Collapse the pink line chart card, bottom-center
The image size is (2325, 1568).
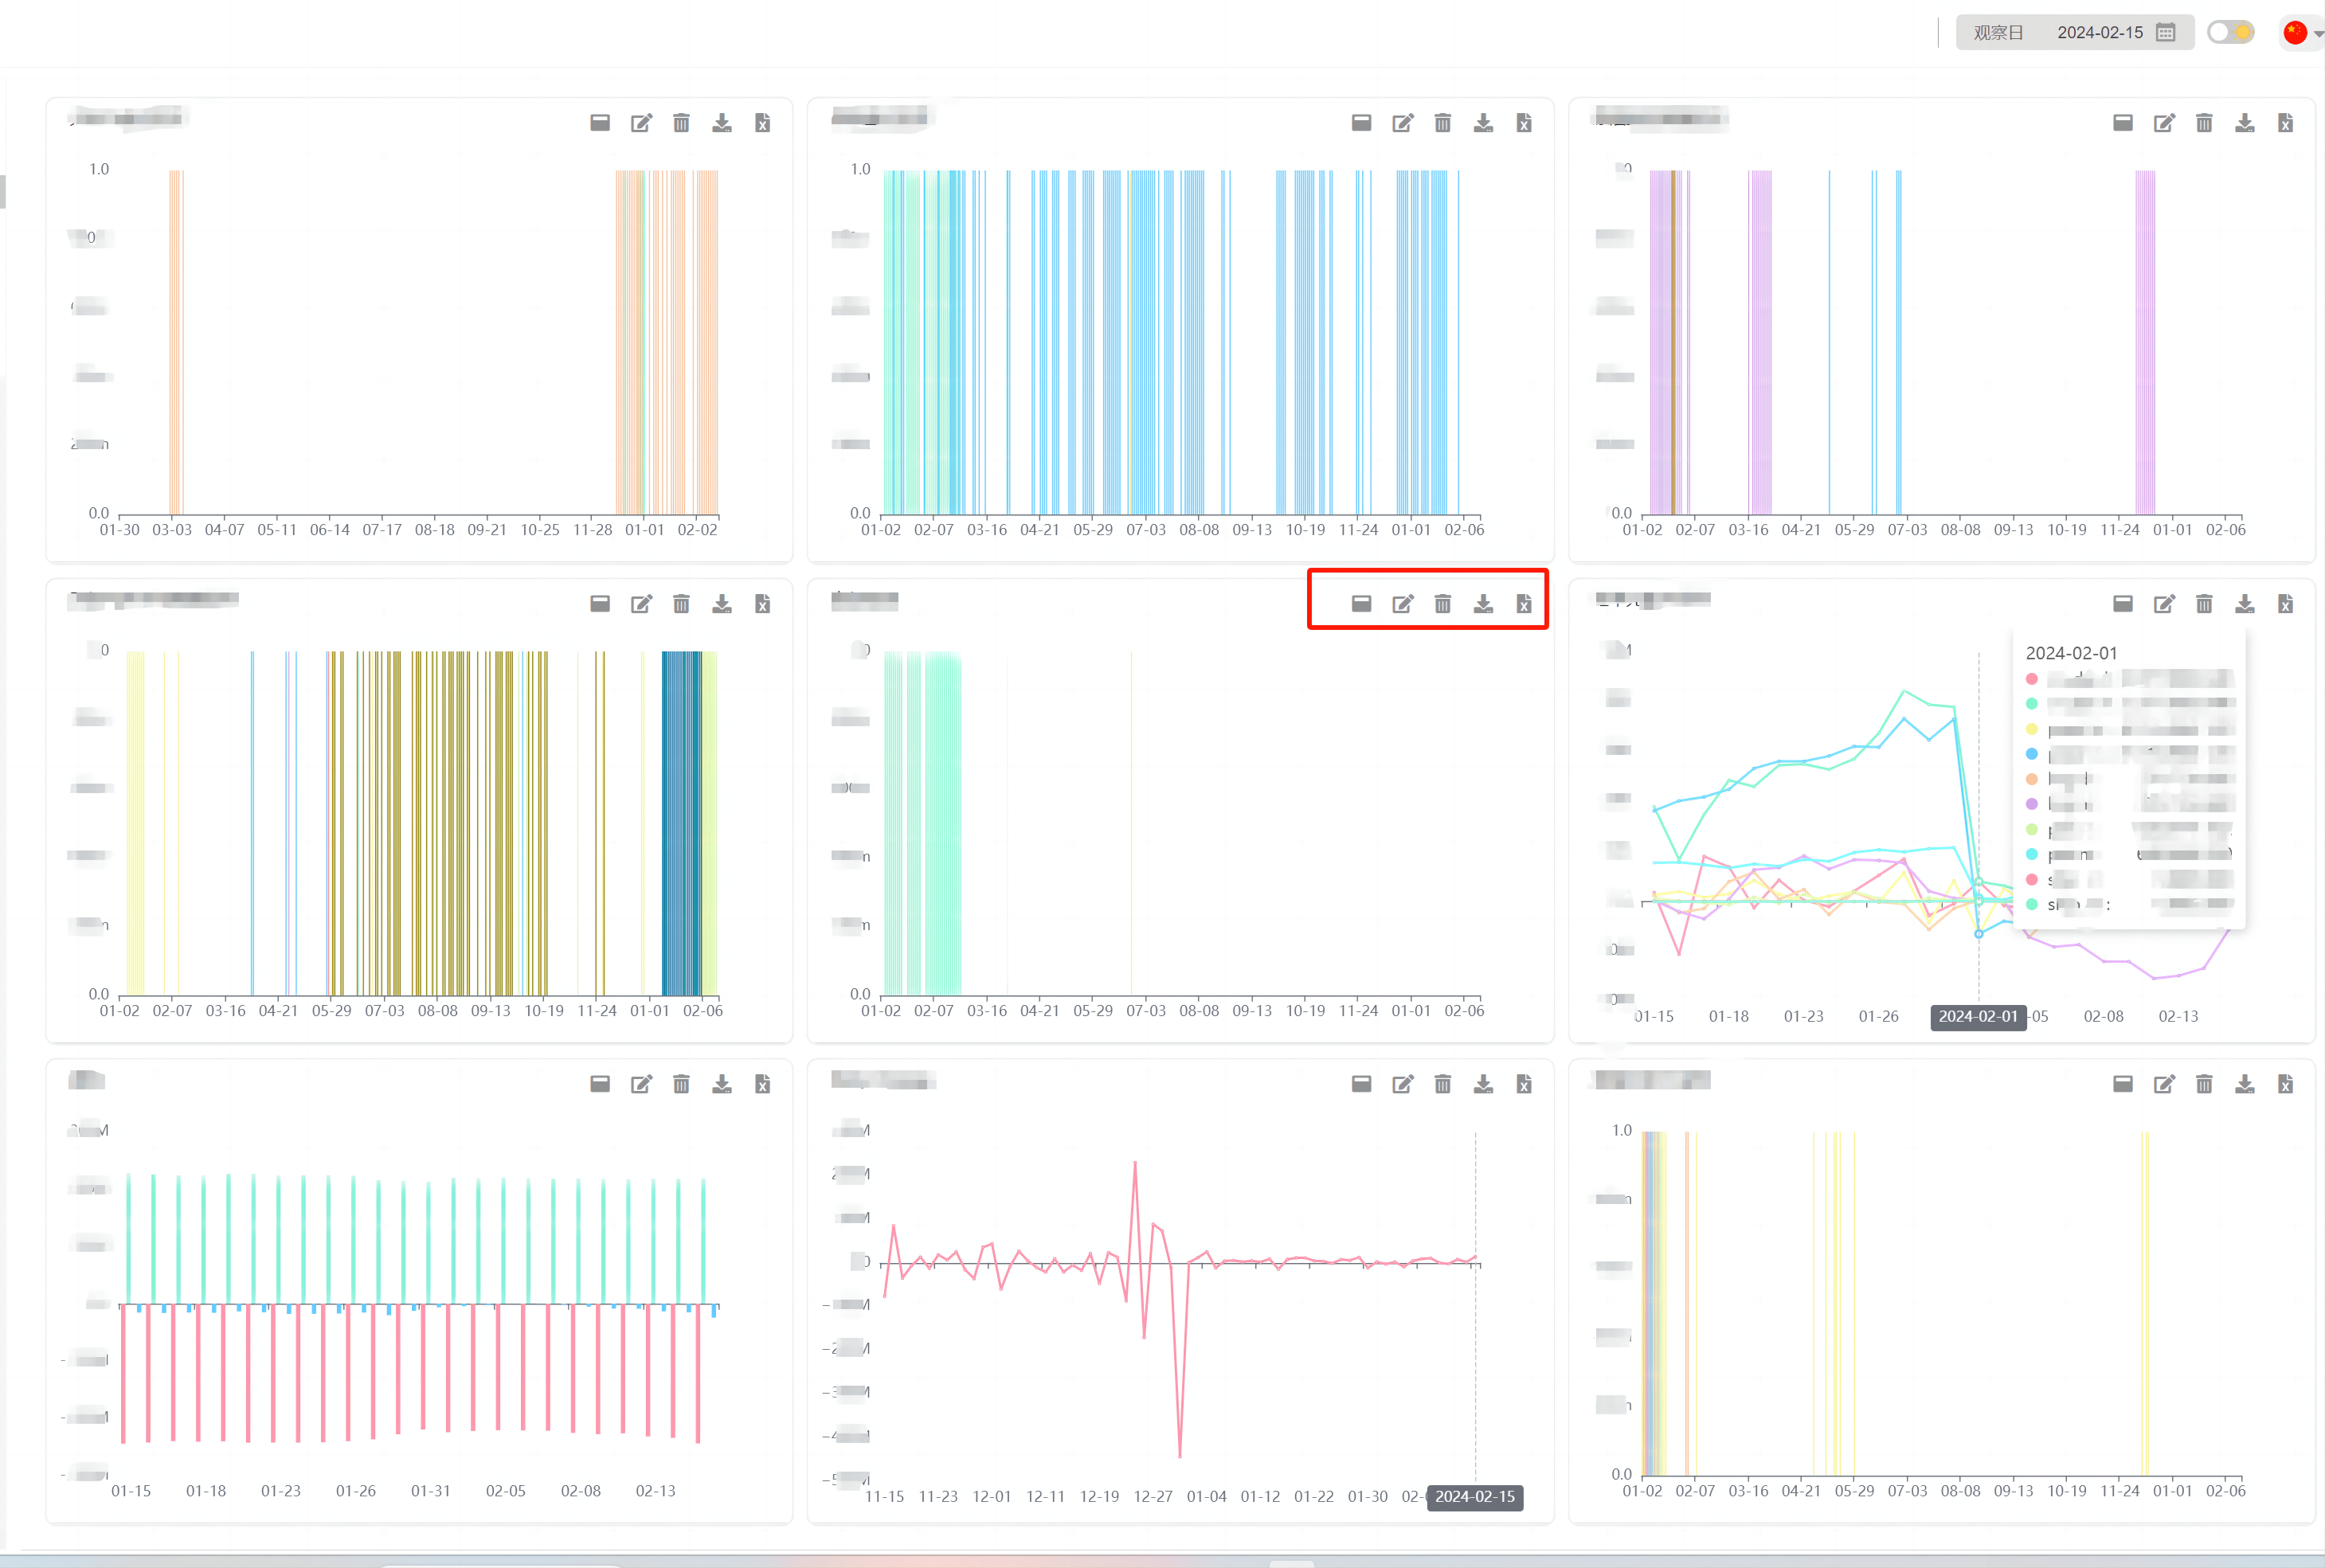1361,1084
